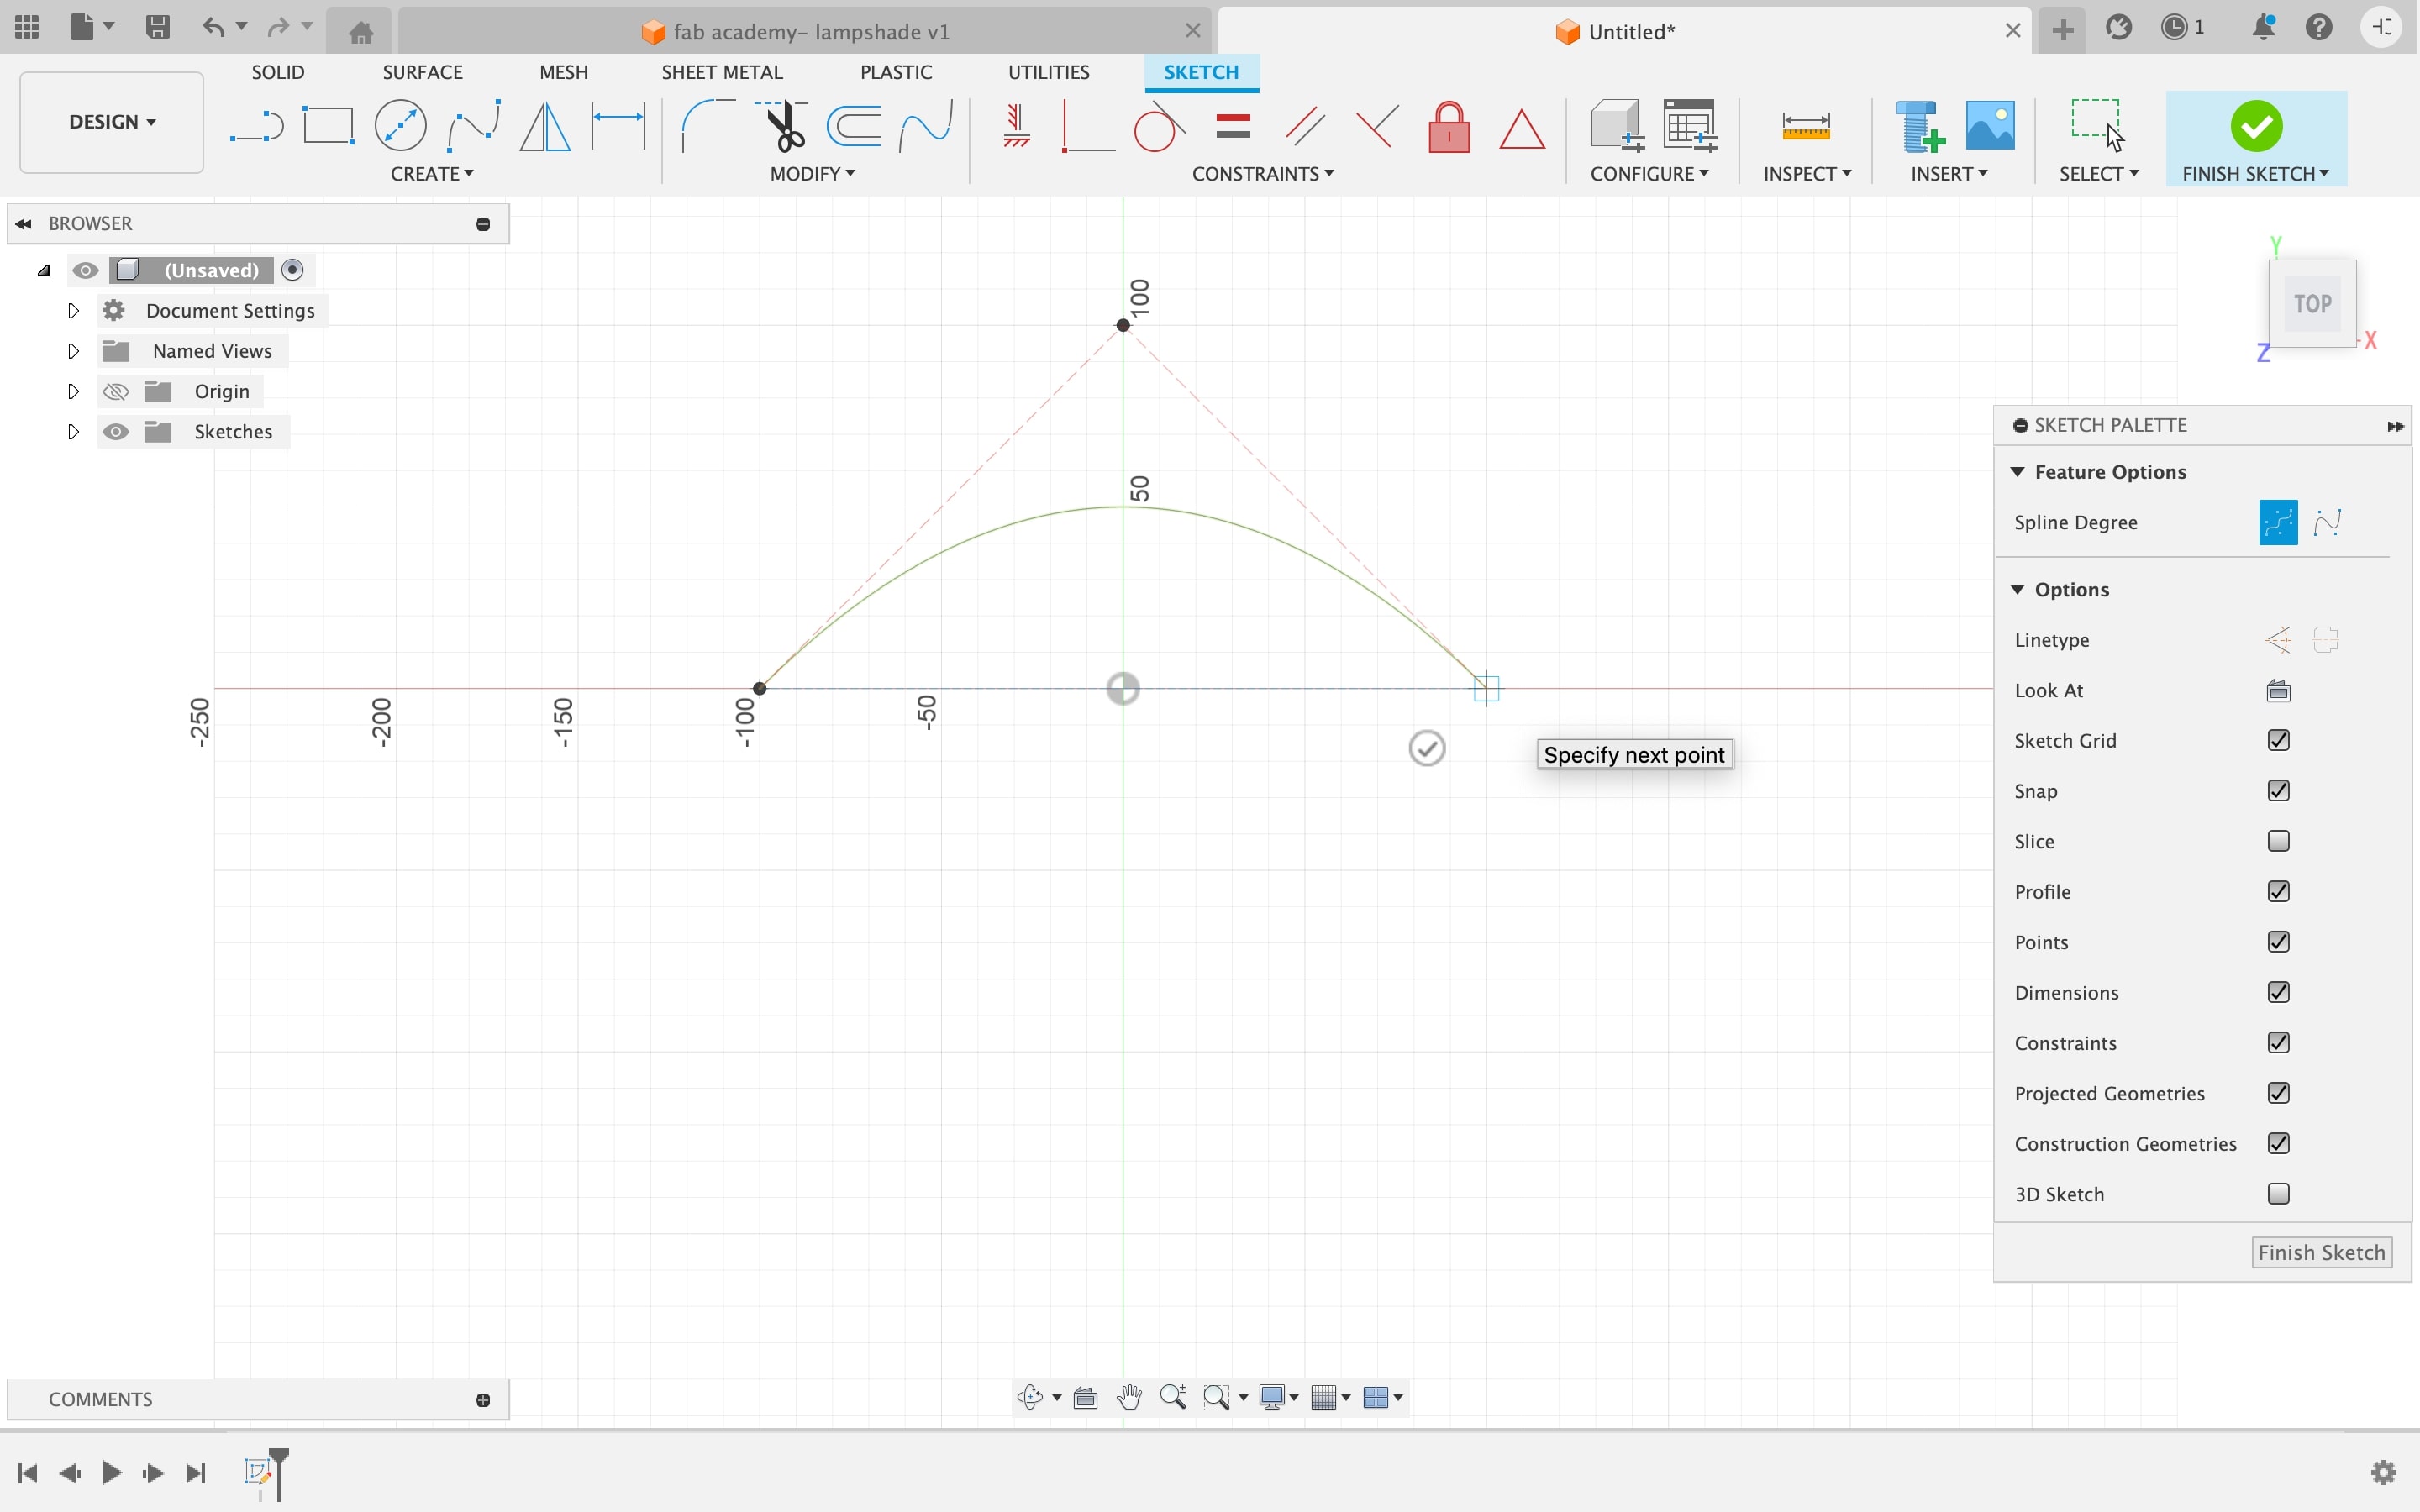Toggle the Slice option checkbox
Screen dimensions: 2420x1512
(x=2279, y=840)
